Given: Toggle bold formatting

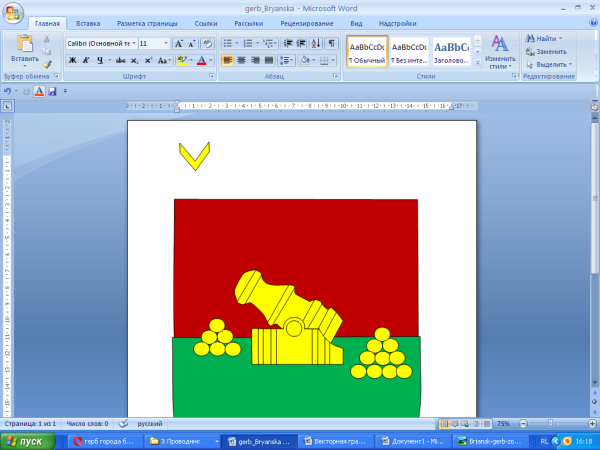Looking at the screenshot, I should pos(73,60).
